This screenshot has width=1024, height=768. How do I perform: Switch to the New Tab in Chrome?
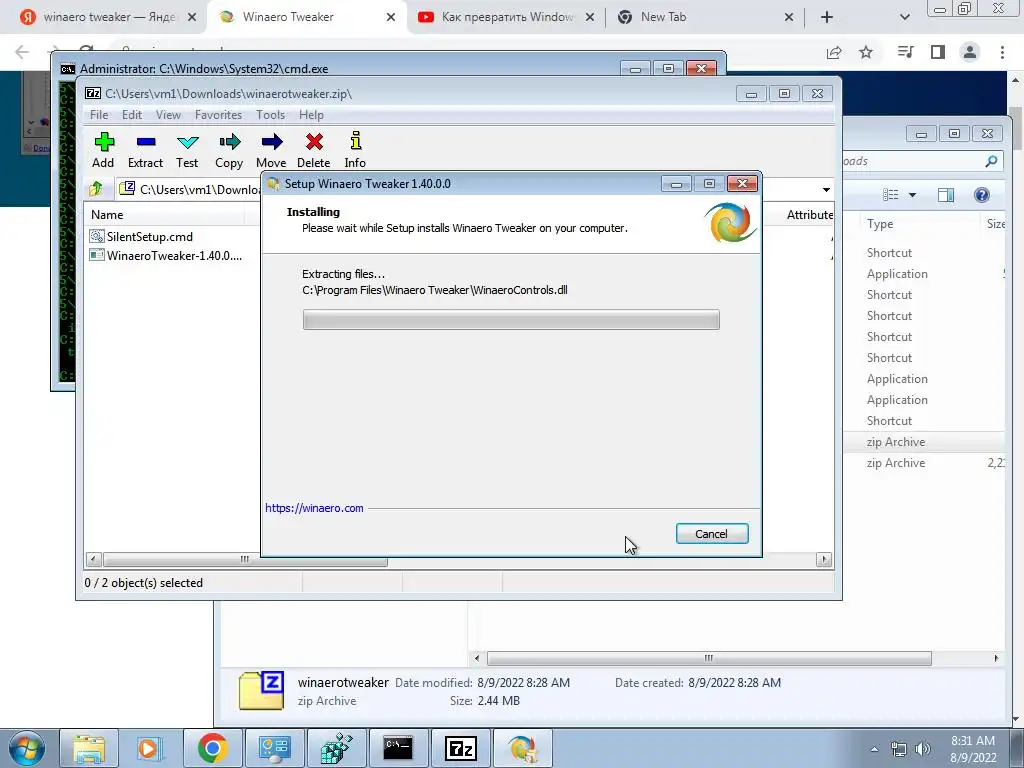[x=664, y=17]
